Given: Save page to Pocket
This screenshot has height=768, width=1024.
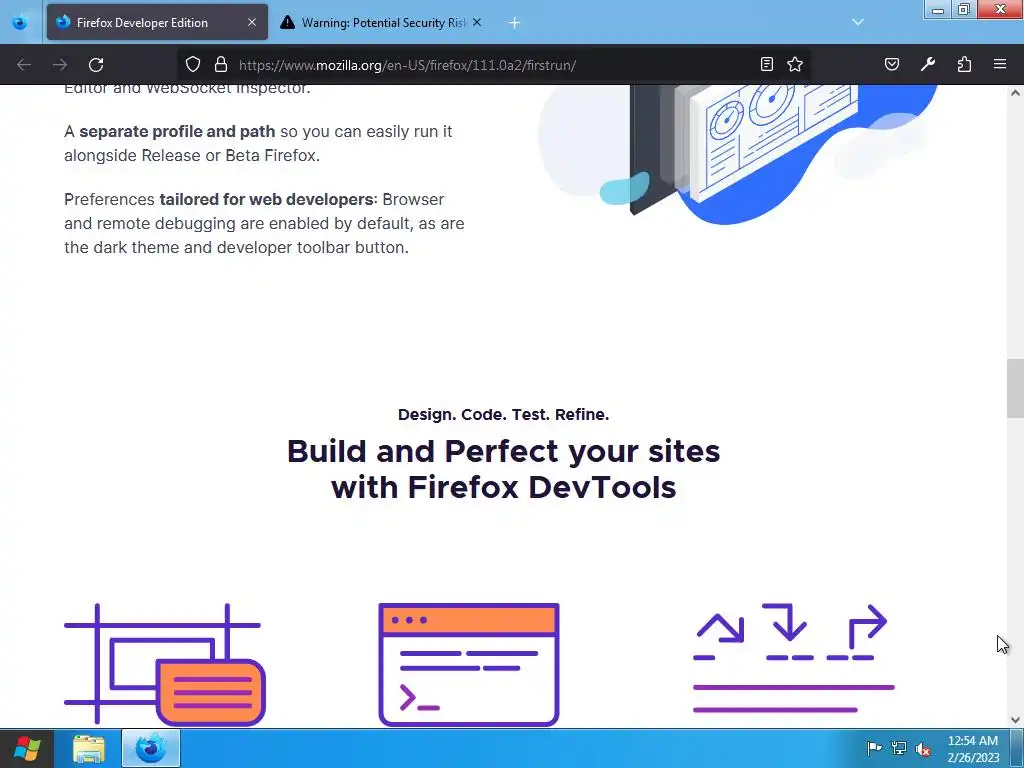Looking at the screenshot, I should 891,64.
